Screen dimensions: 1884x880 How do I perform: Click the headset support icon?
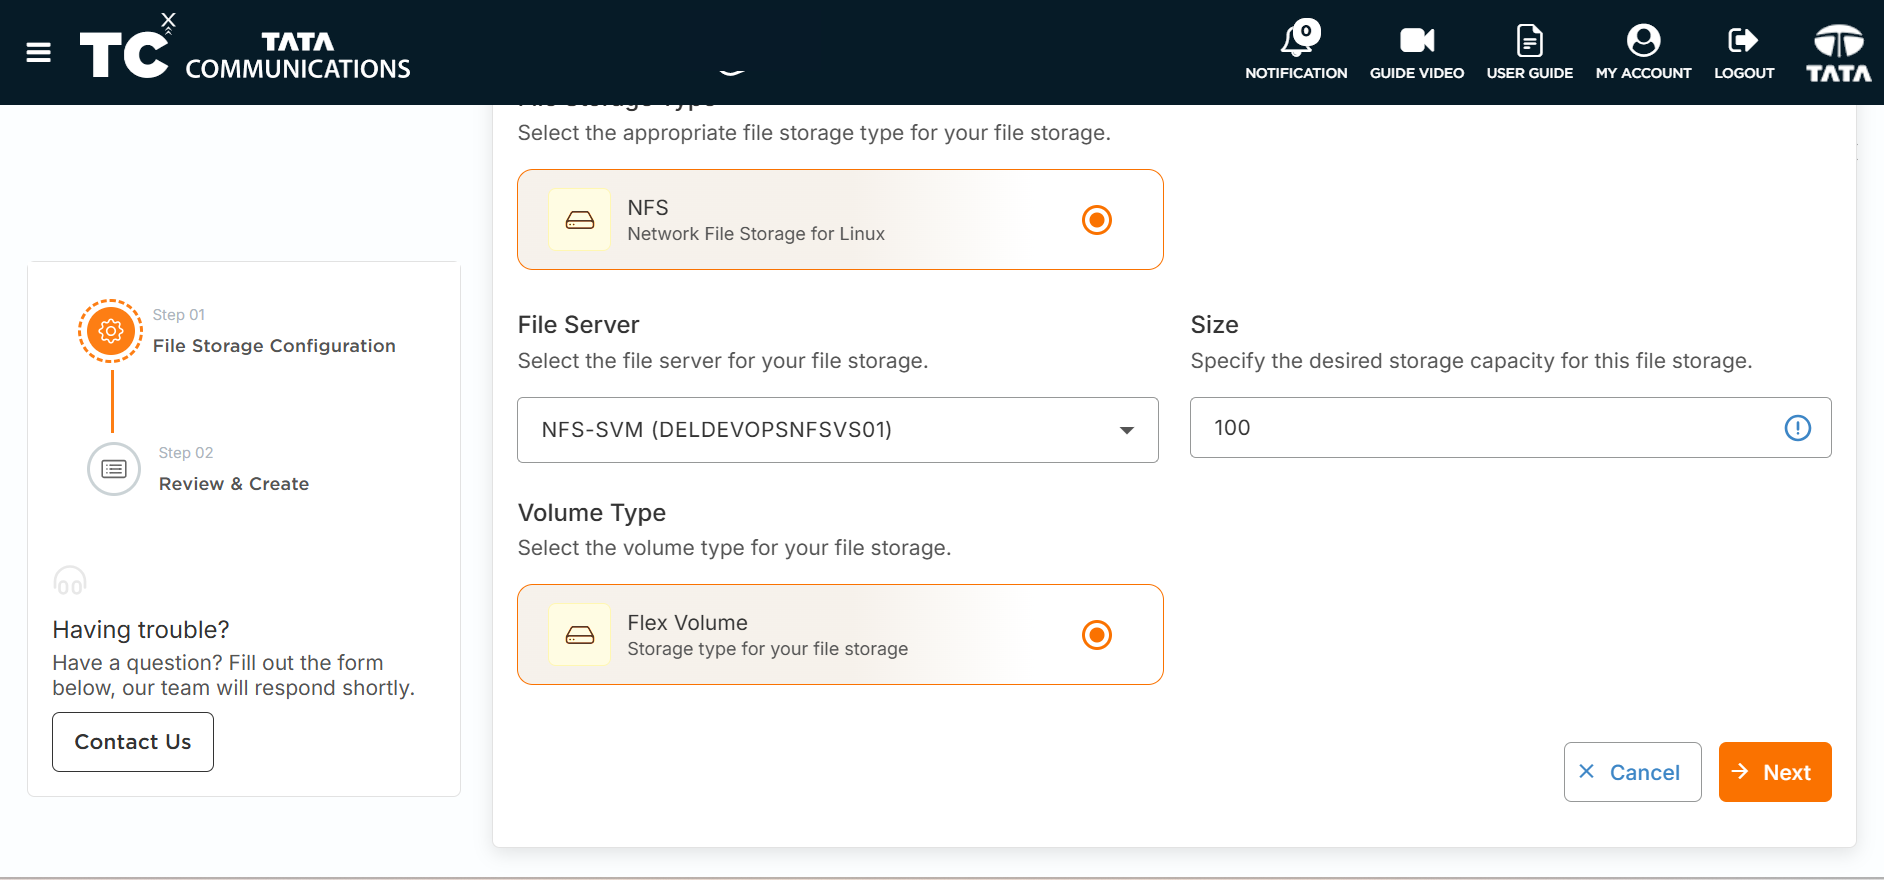click(70, 580)
